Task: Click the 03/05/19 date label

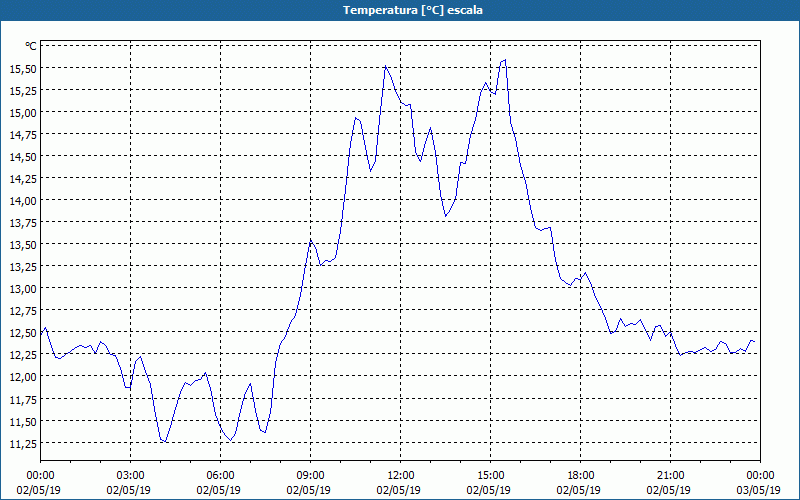Action: tap(759, 490)
